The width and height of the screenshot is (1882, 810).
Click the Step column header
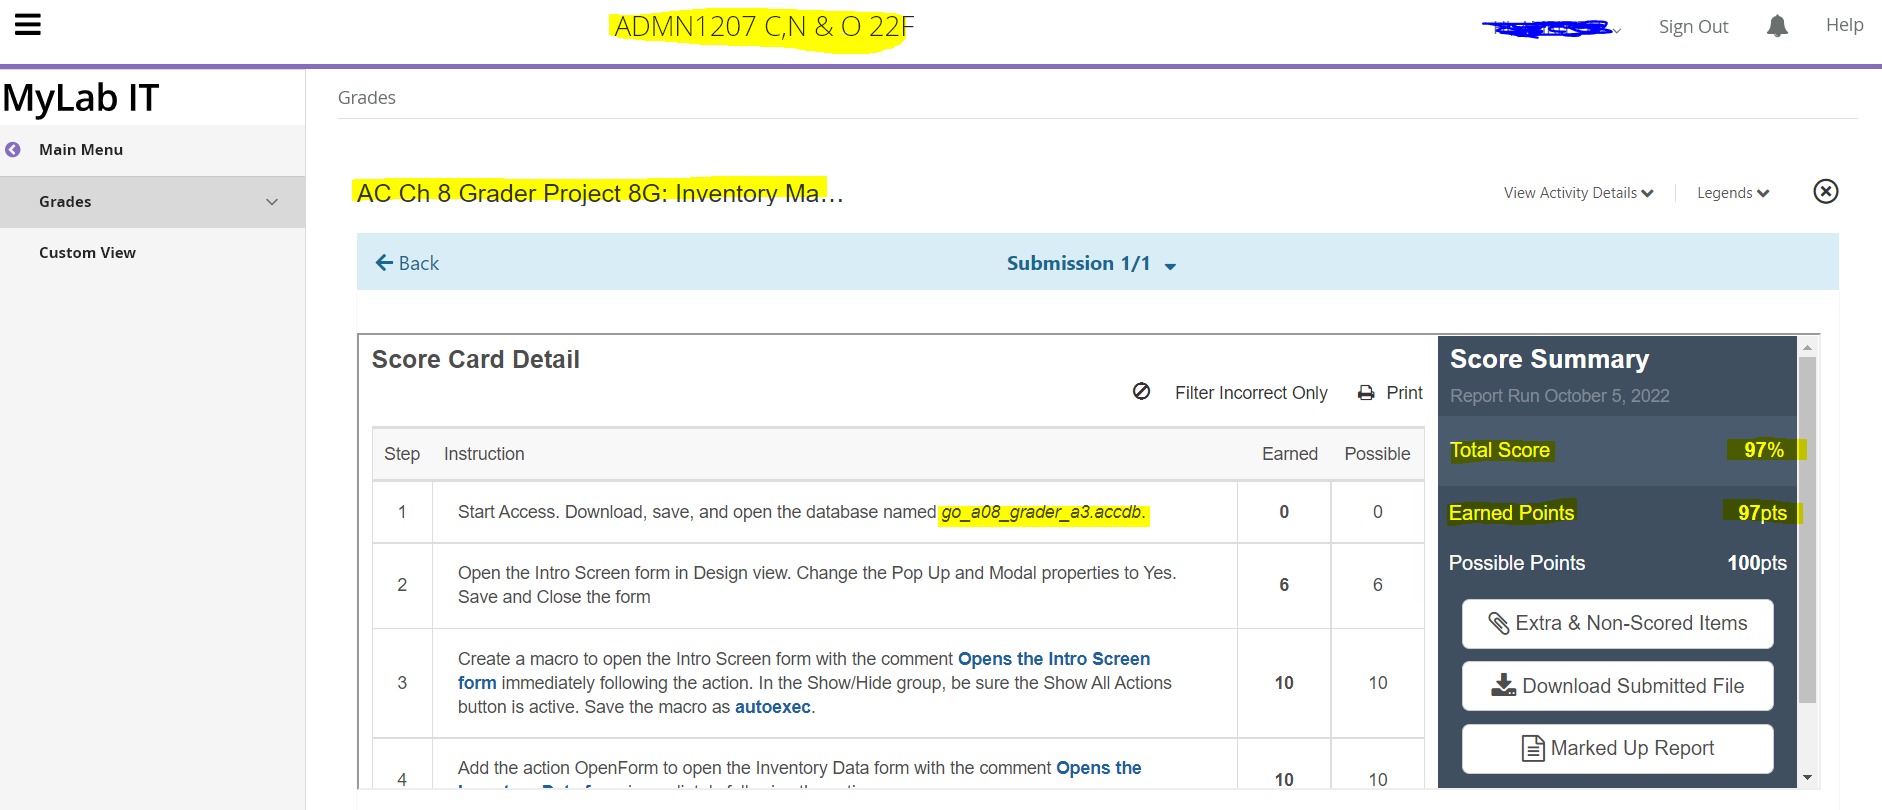[402, 454]
